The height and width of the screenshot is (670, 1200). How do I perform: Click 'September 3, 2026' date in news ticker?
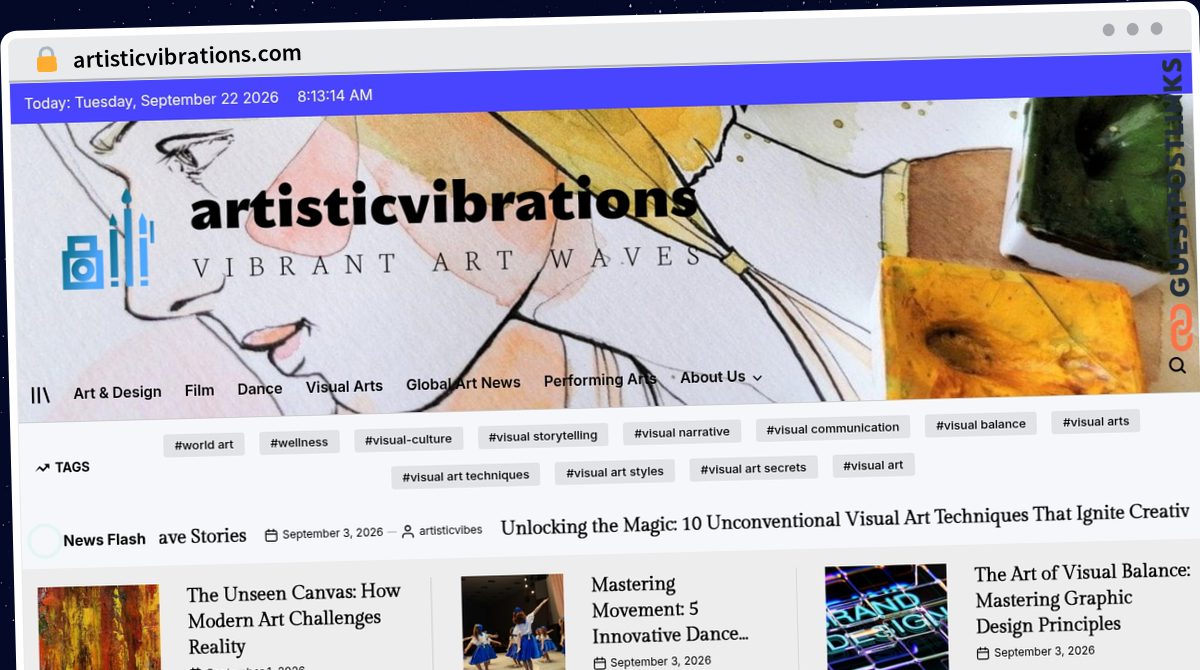333,533
